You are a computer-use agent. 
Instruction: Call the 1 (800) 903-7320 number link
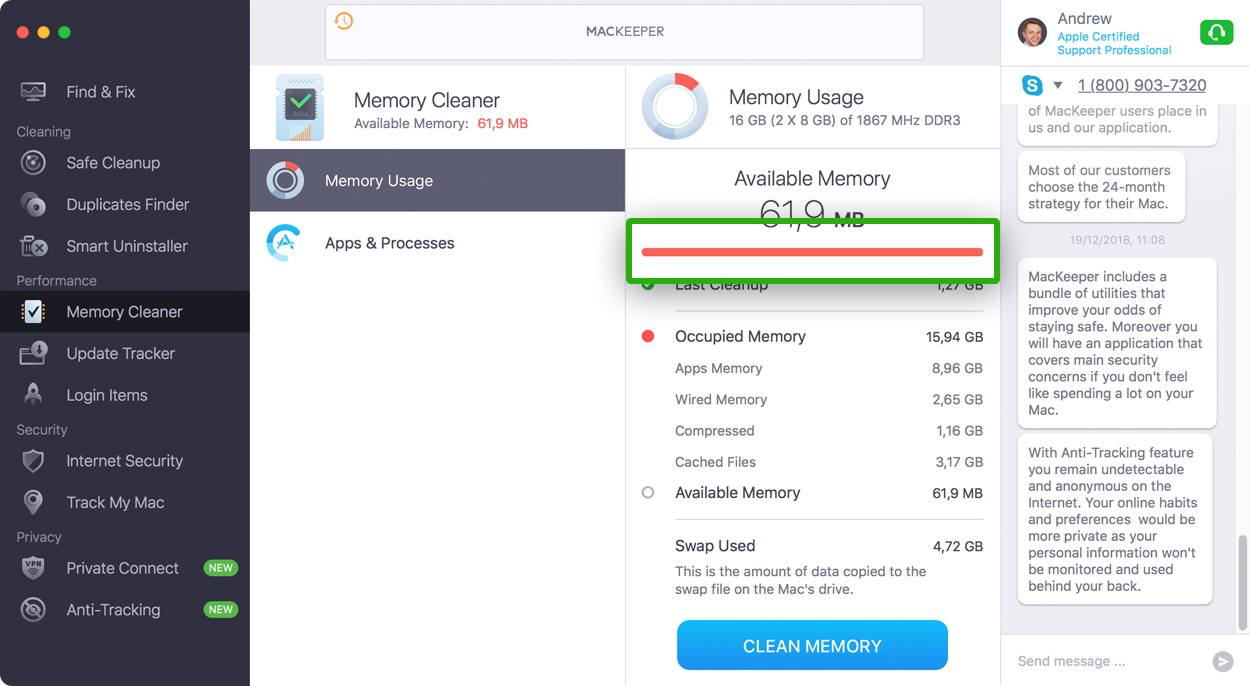click(1142, 85)
